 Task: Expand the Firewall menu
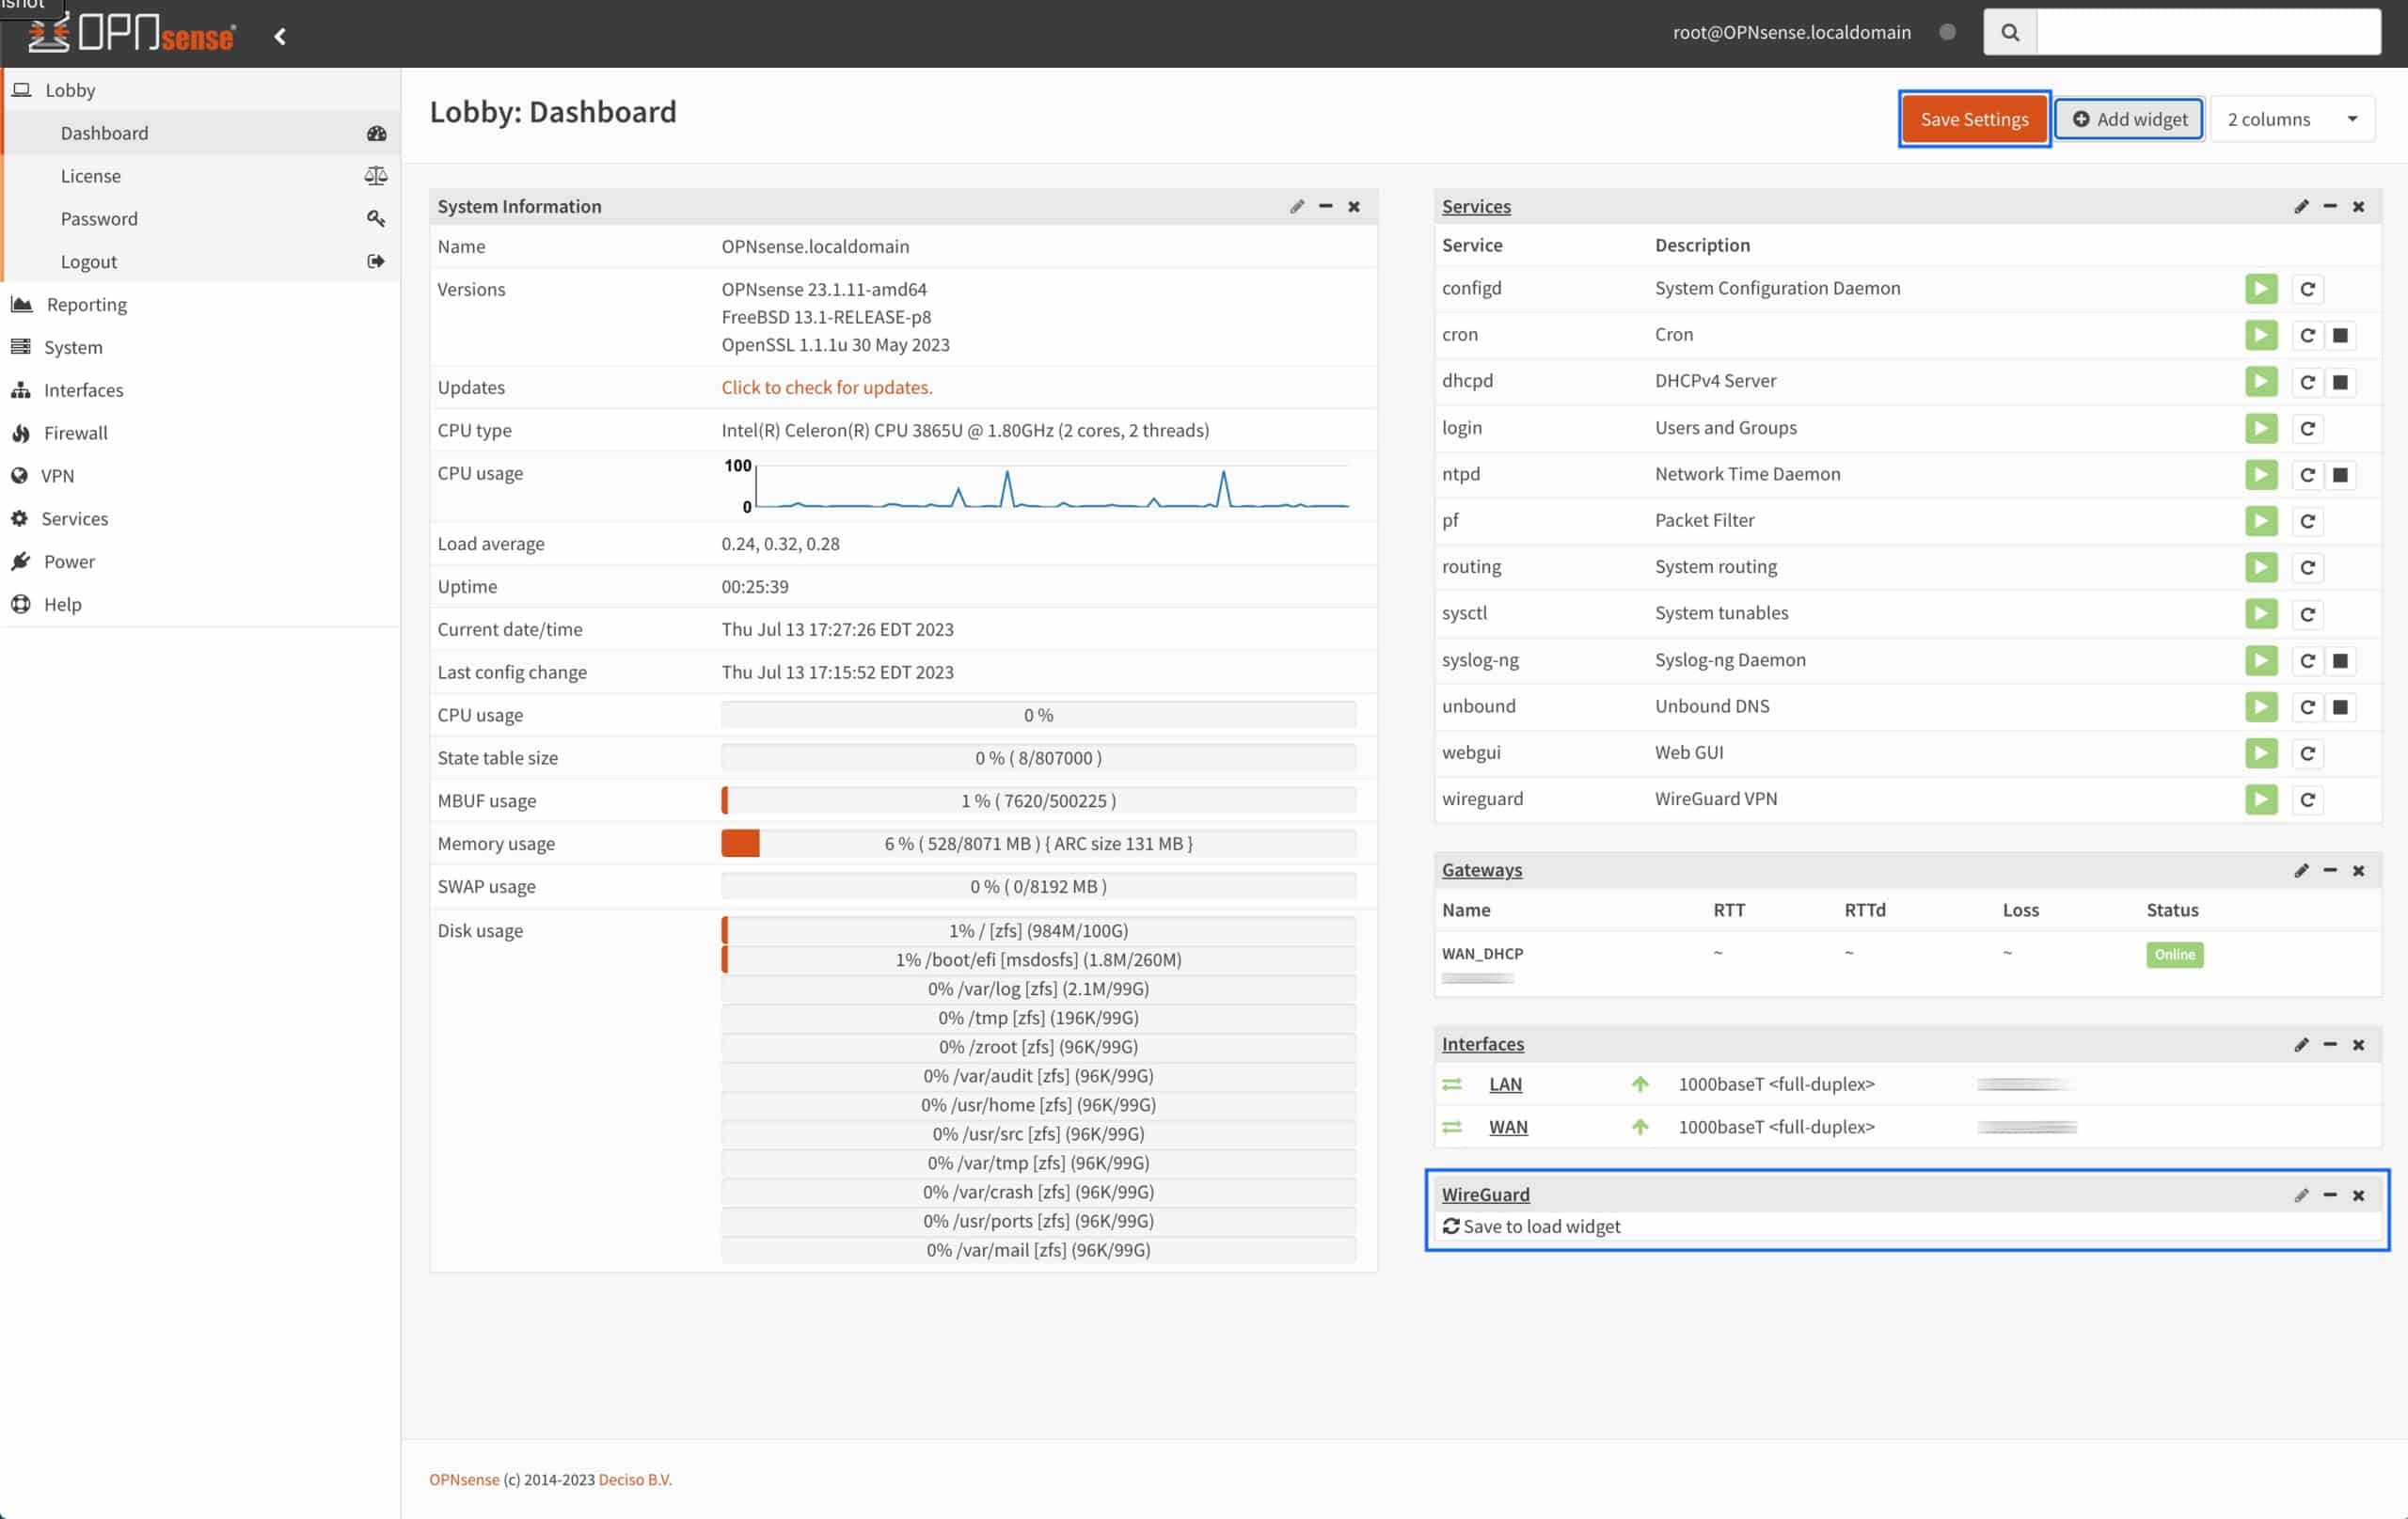click(x=200, y=433)
